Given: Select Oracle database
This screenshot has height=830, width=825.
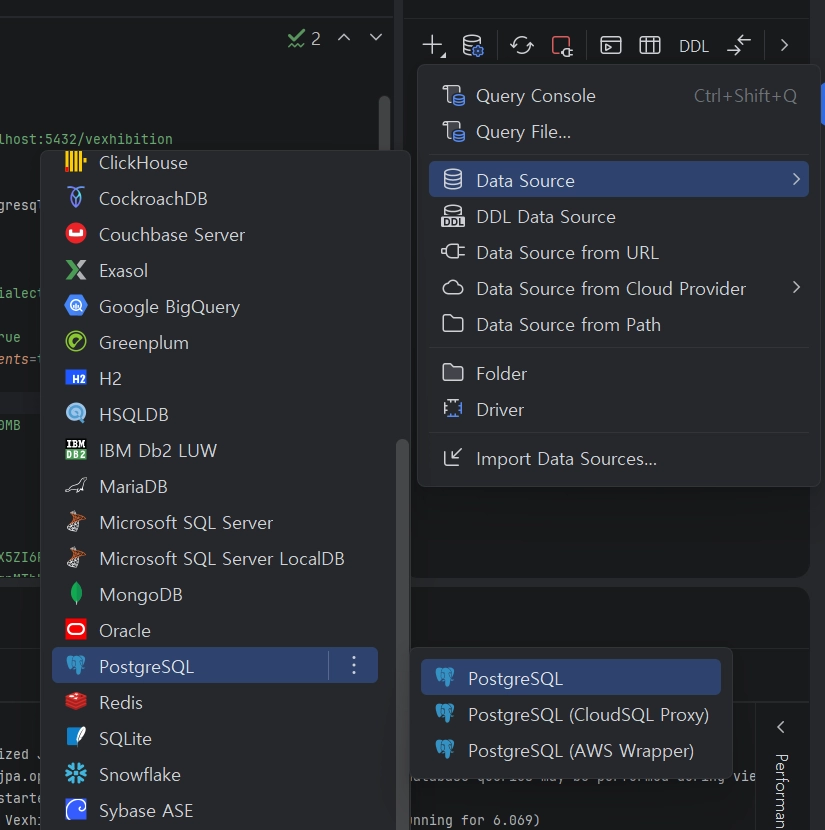Looking at the screenshot, I should 215,630.
